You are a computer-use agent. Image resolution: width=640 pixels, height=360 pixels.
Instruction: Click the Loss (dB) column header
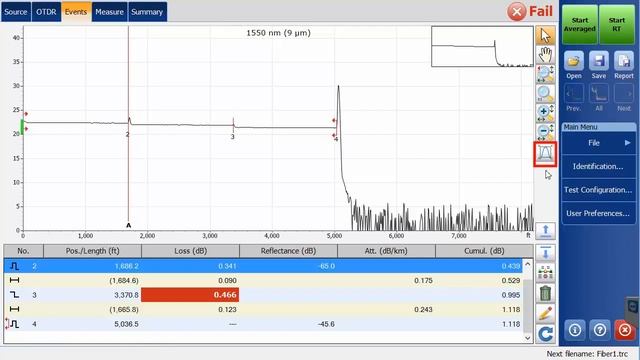191,251
